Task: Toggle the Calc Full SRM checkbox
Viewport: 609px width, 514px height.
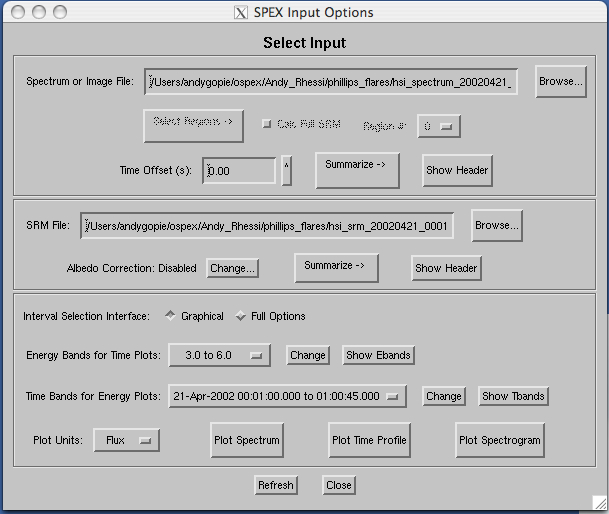Action: tap(267, 124)
